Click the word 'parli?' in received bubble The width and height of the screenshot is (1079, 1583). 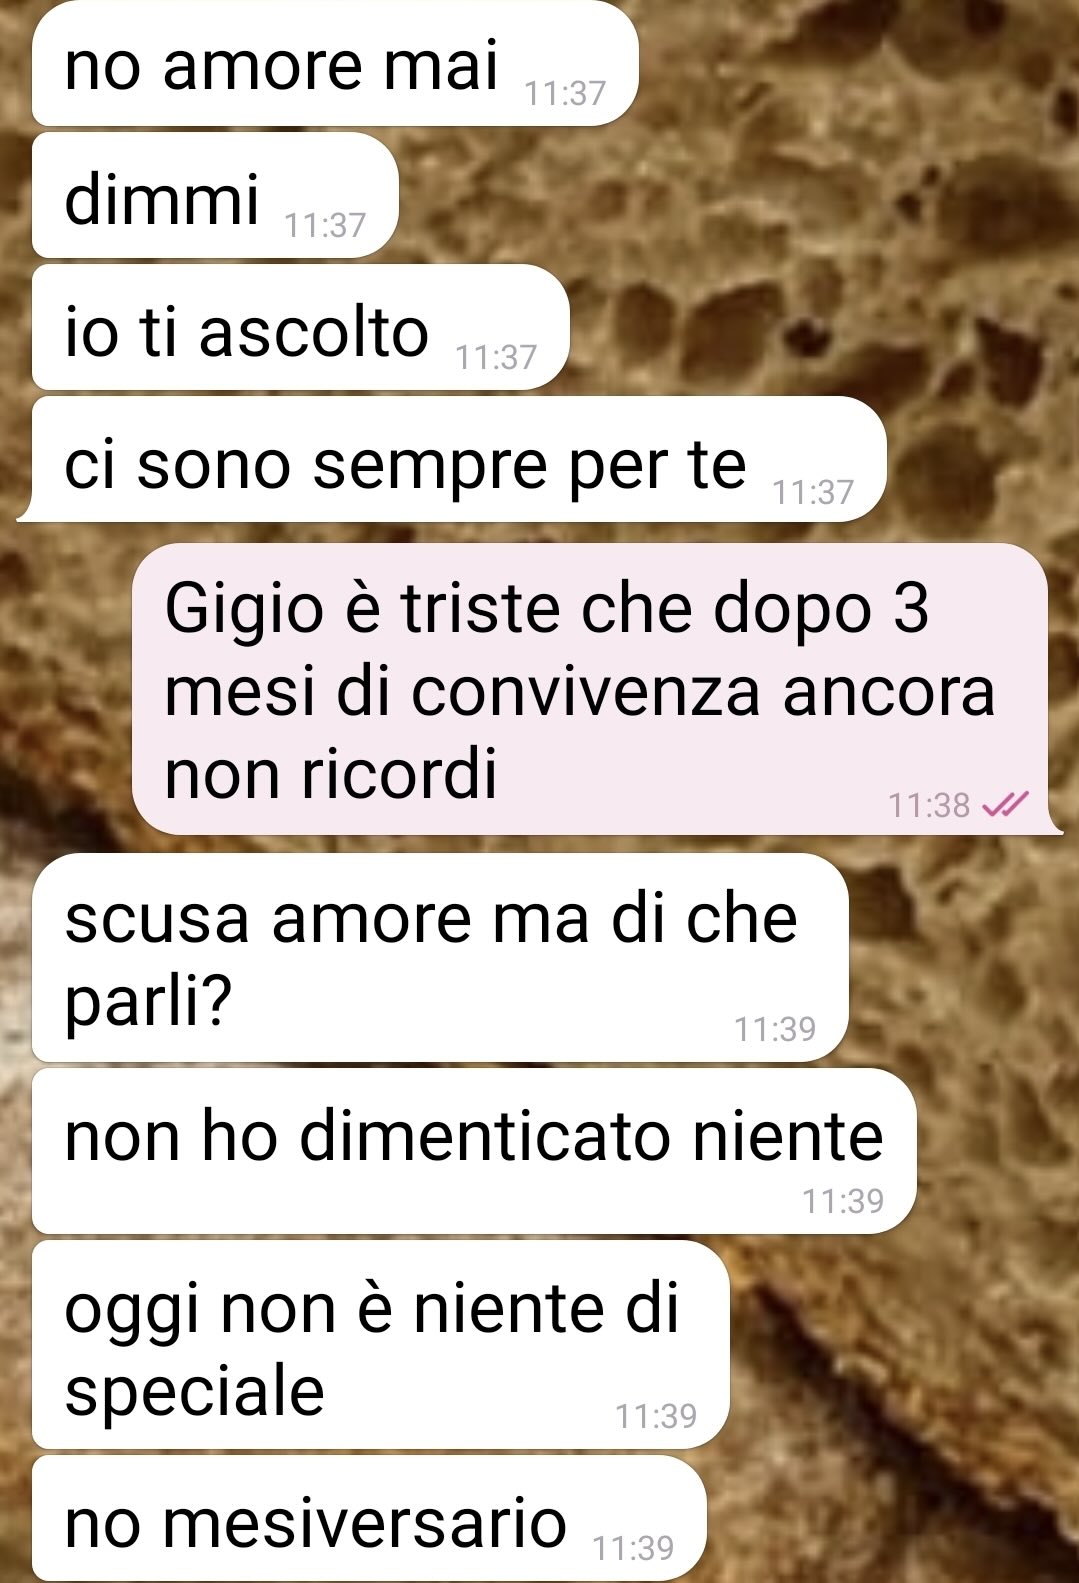(148, 1002)
